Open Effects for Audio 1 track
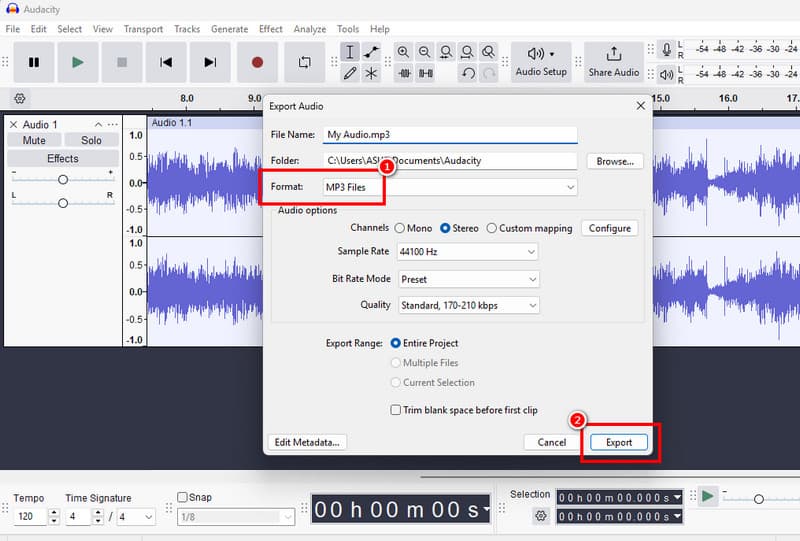800x541 pixels. (63, 159)
